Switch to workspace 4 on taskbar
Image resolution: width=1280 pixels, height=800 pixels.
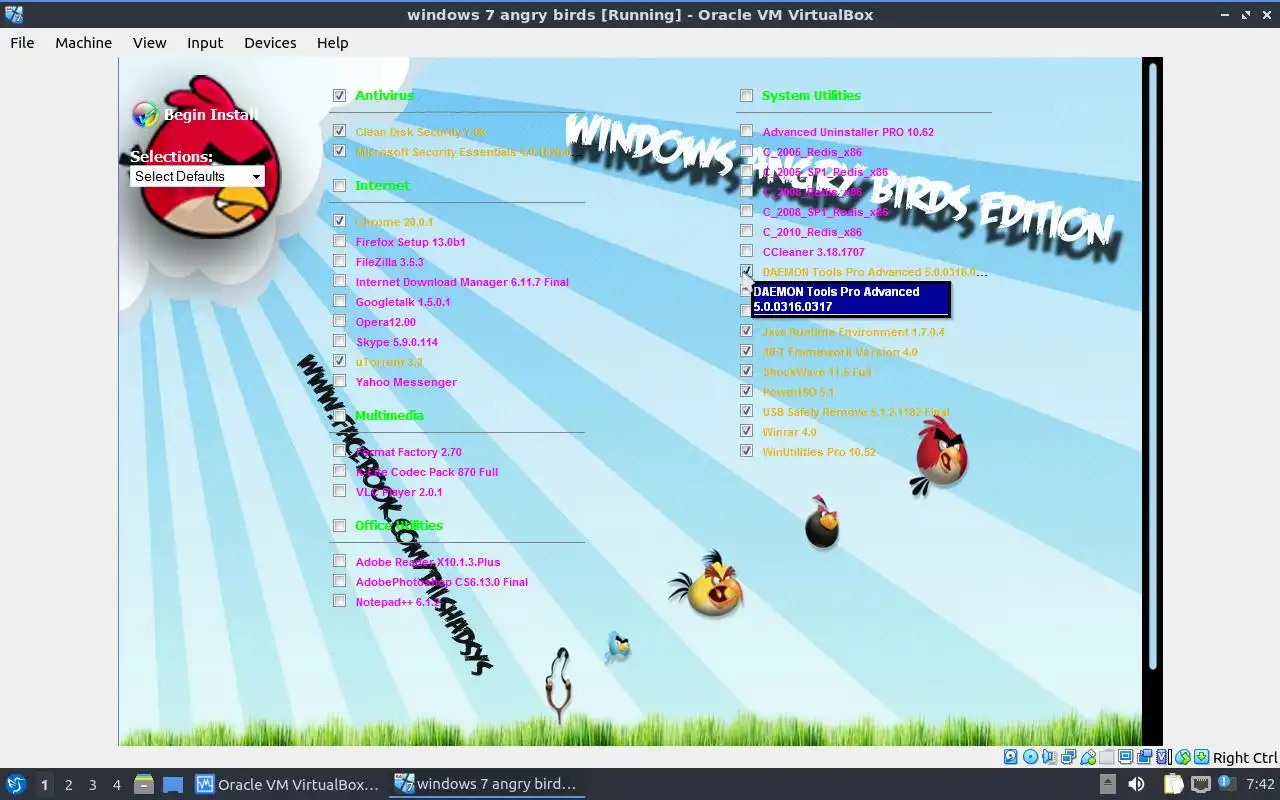116,785
